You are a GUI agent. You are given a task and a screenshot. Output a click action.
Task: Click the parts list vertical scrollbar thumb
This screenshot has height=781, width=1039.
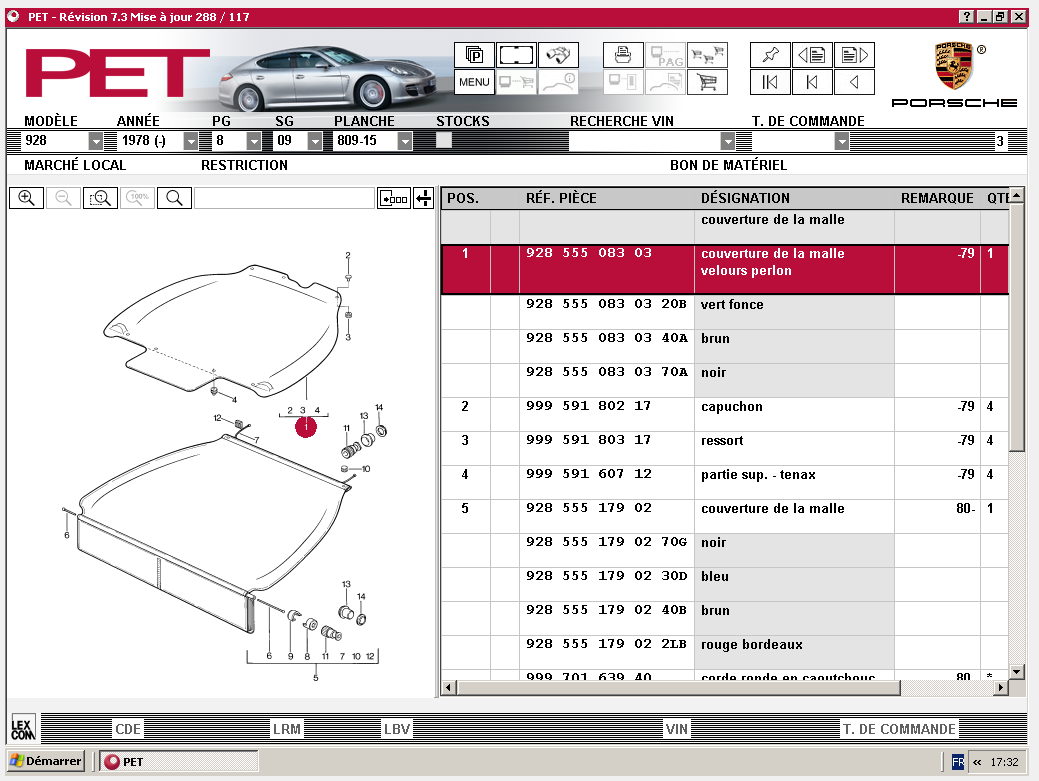[x=1016, y=327]
